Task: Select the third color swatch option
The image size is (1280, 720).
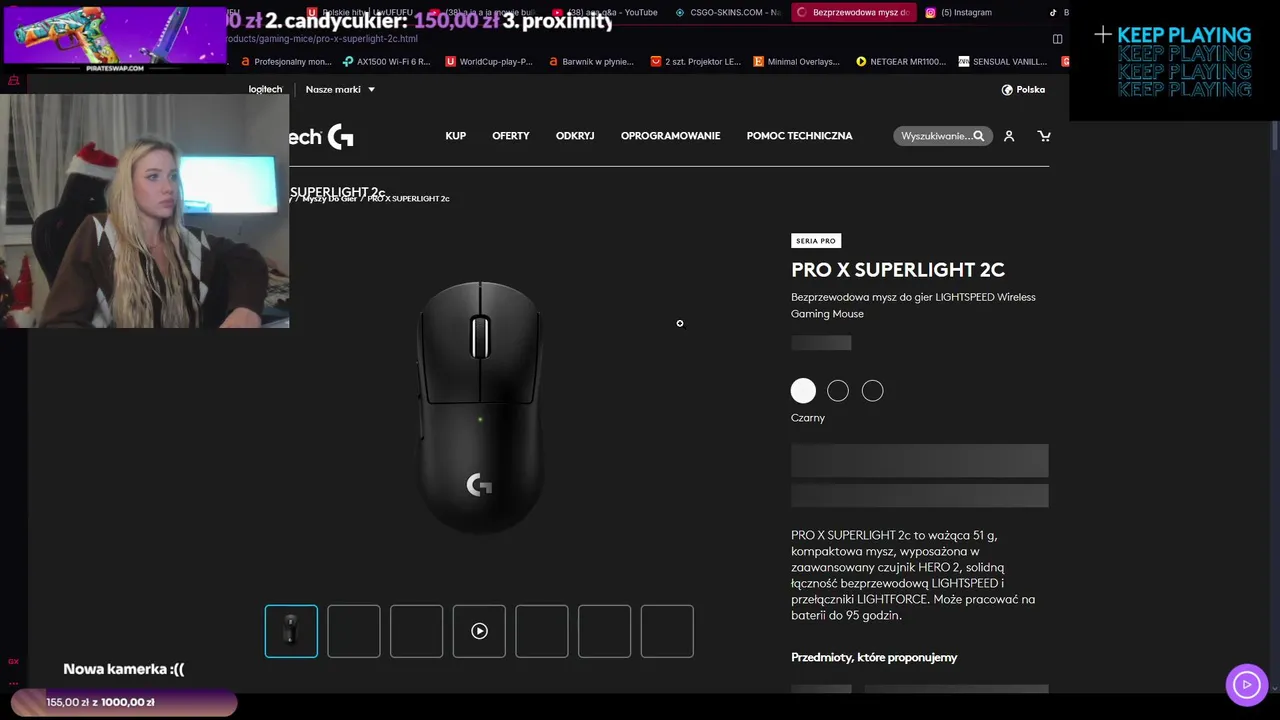Action: tap(873, 391)
